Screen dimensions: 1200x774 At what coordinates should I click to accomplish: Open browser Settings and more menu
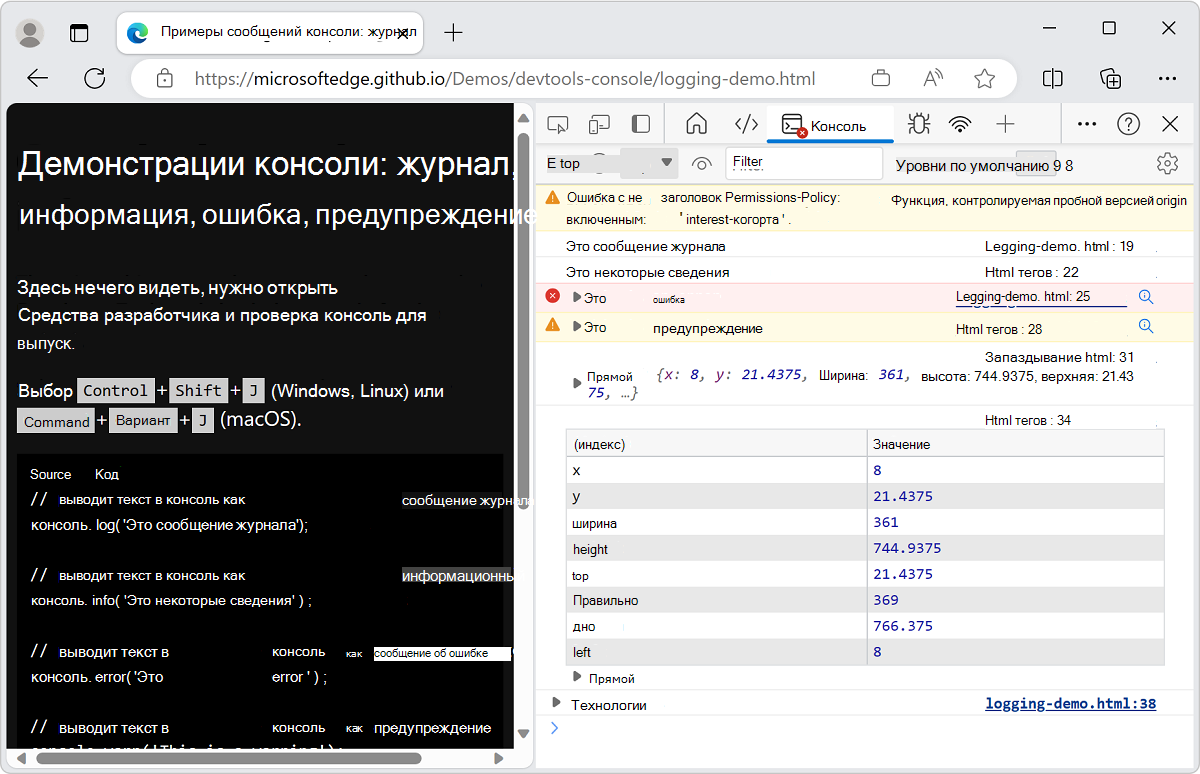[1167, 78]
